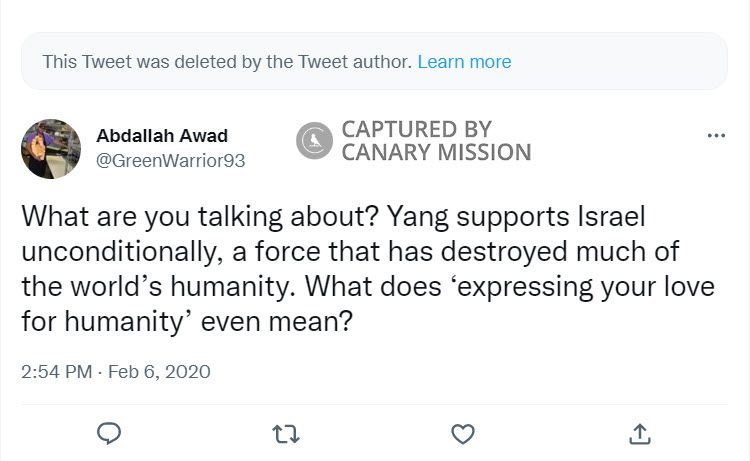750x461 pixels.
Task: Click the reply speech bubble icon
Action: [x=110, y=433]
